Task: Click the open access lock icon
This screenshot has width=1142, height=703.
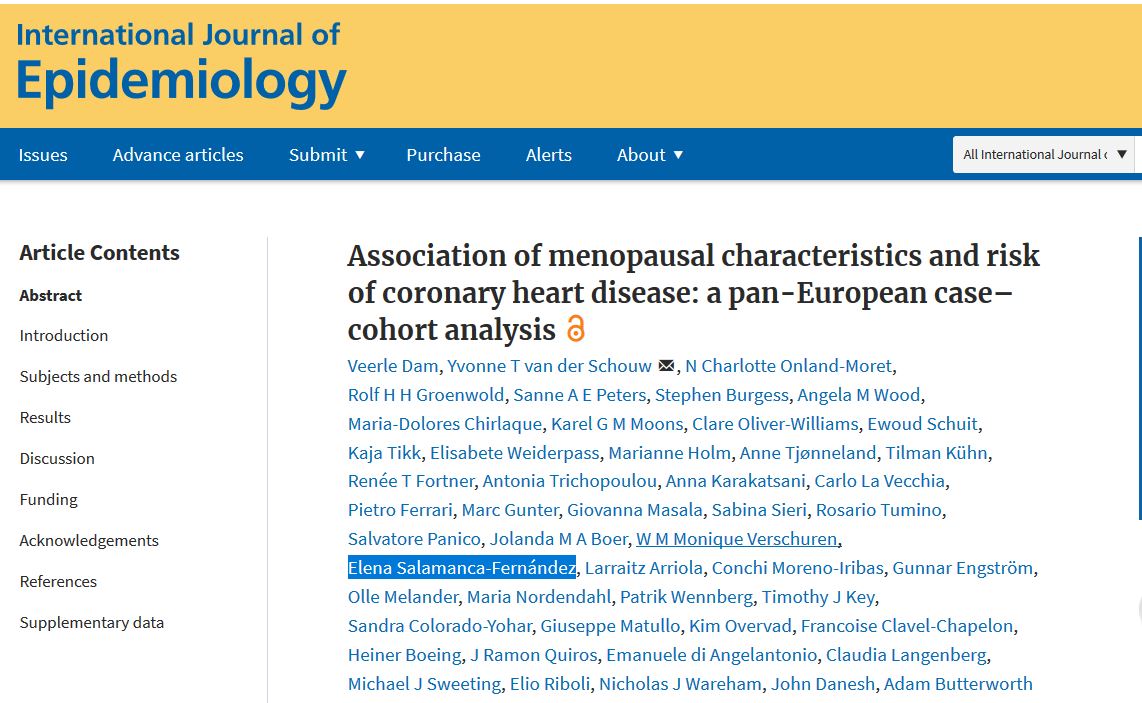Action: [575, 329]
